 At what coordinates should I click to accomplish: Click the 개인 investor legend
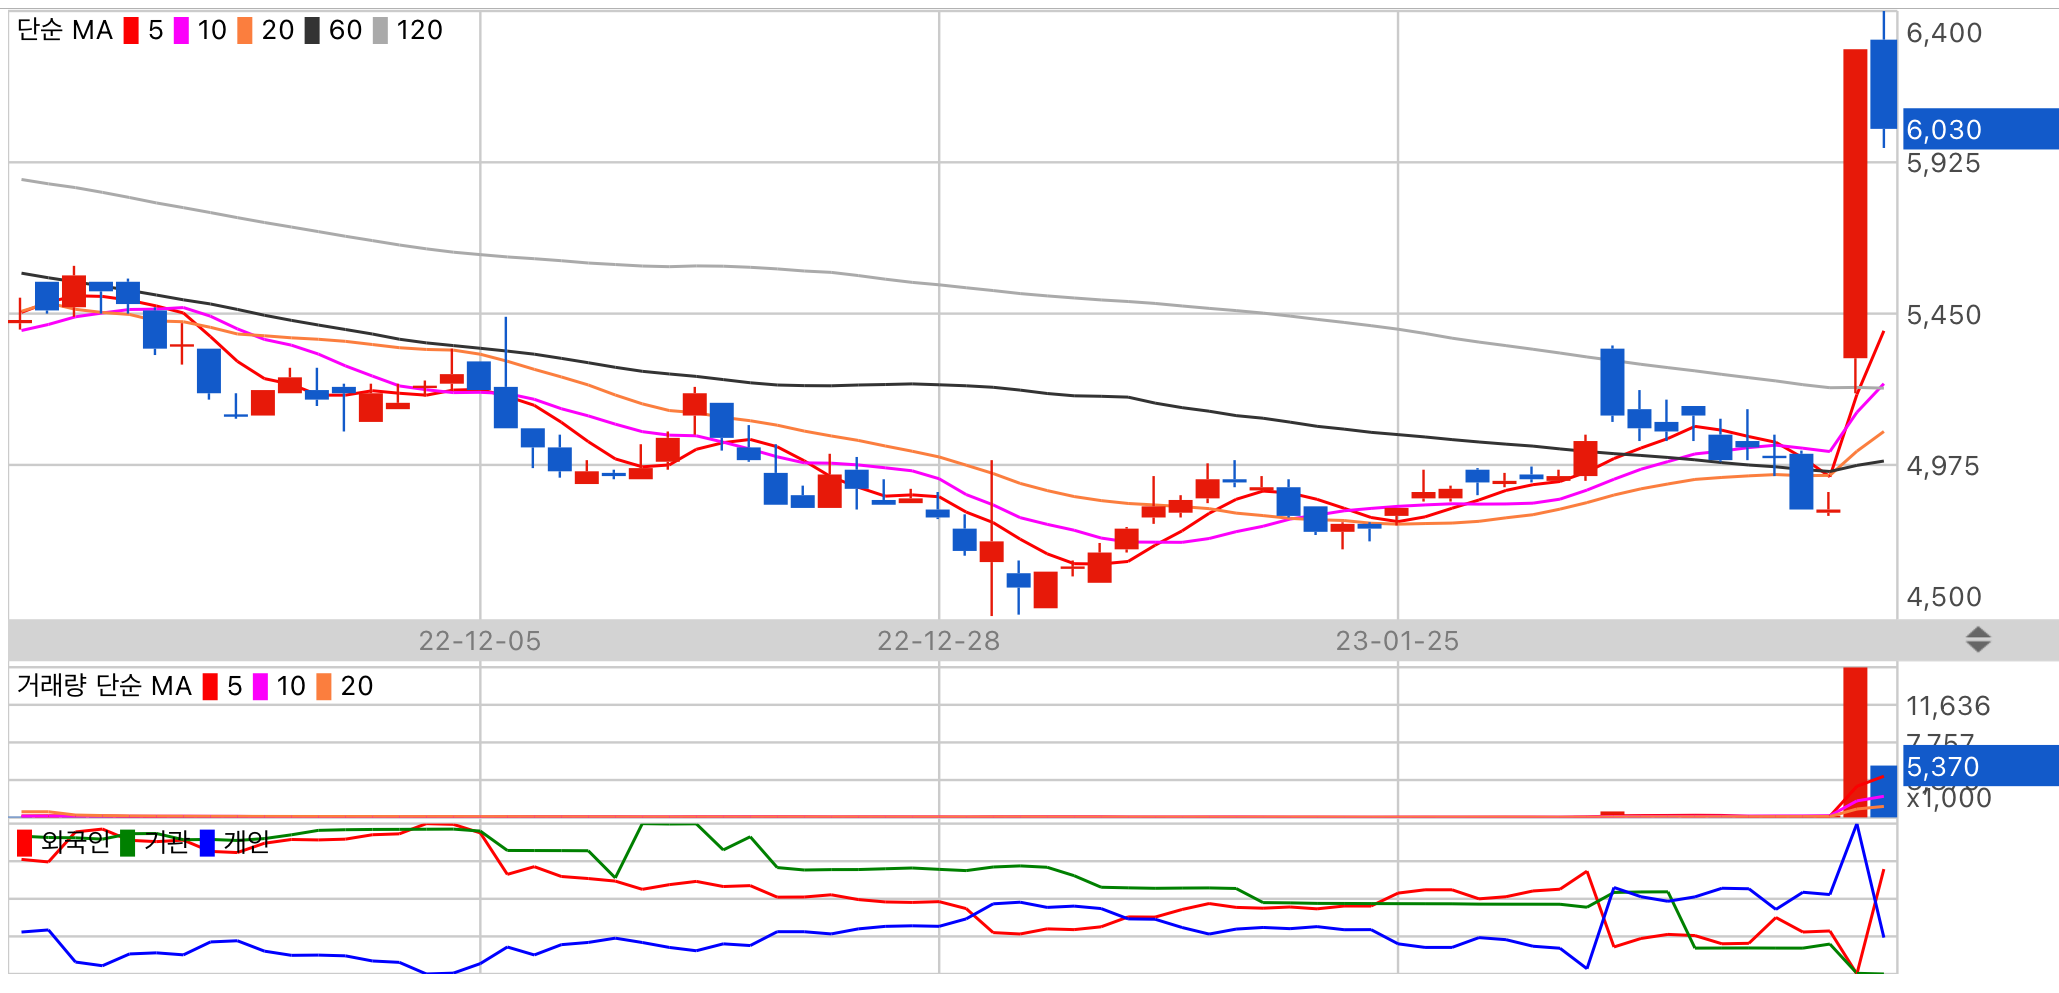[x=235, y=843]
